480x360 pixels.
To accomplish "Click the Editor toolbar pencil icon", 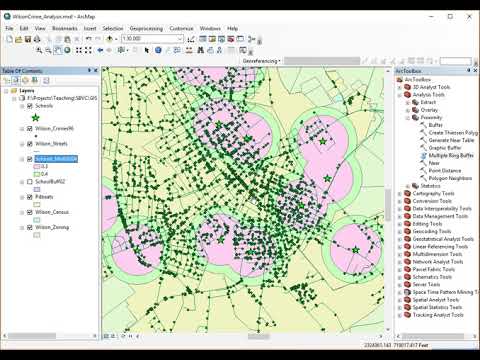I will click(191, 39).
